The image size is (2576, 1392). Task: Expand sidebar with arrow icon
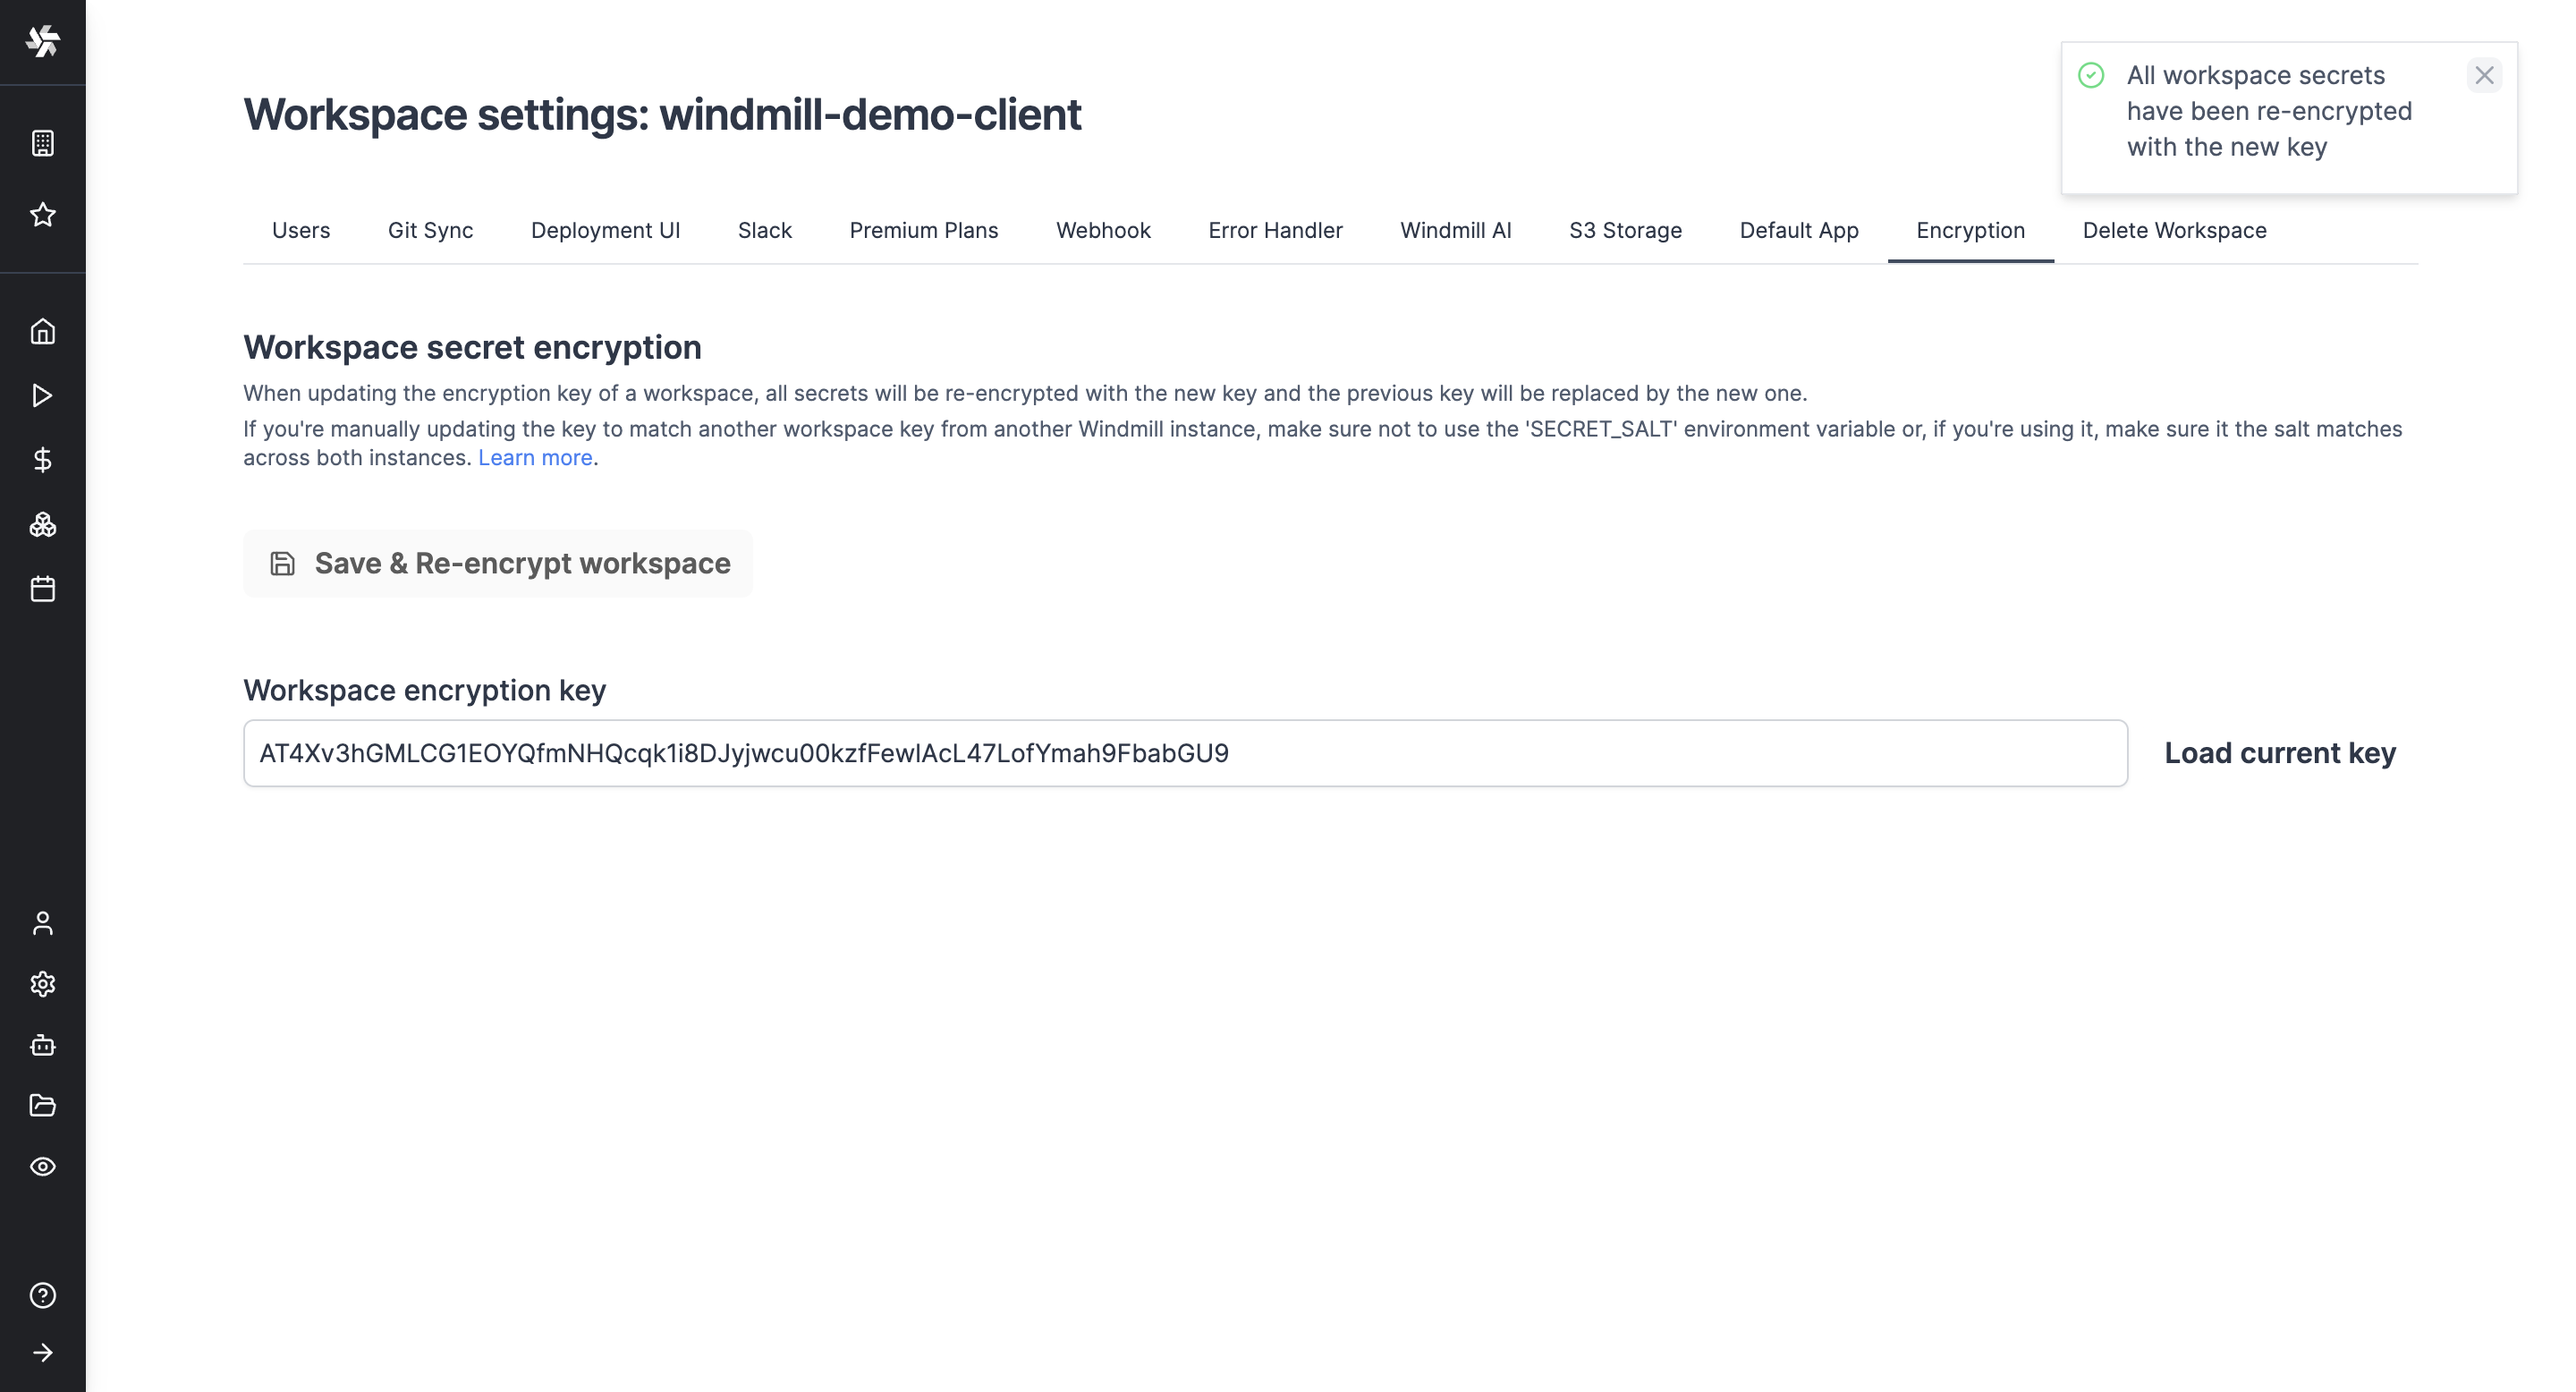[42, 1353]
